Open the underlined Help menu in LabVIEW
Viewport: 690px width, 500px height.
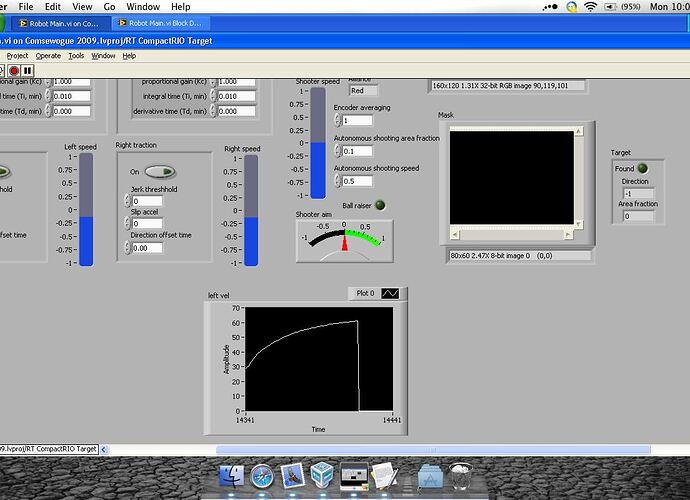[129, 56]
